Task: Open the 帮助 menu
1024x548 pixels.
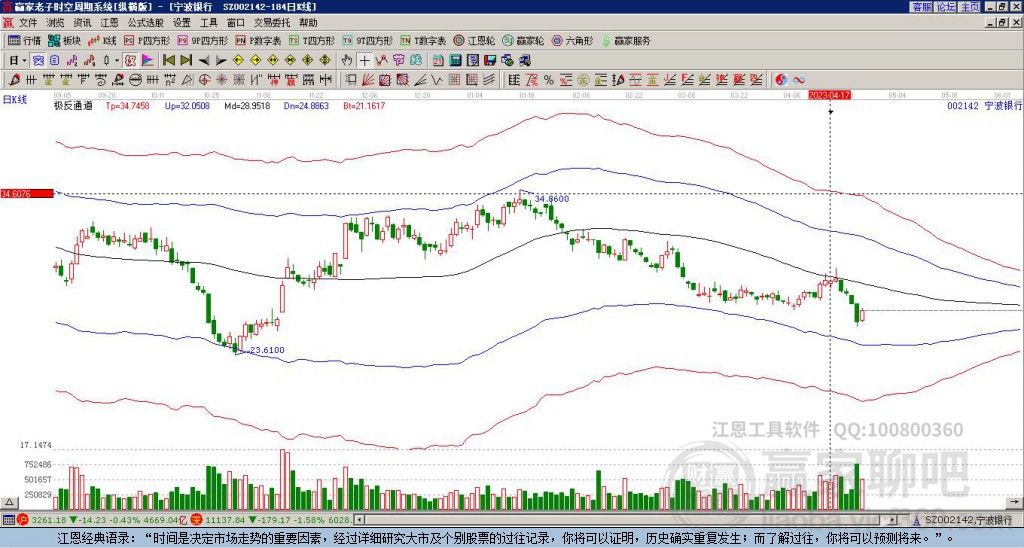Action: point(308,23)
